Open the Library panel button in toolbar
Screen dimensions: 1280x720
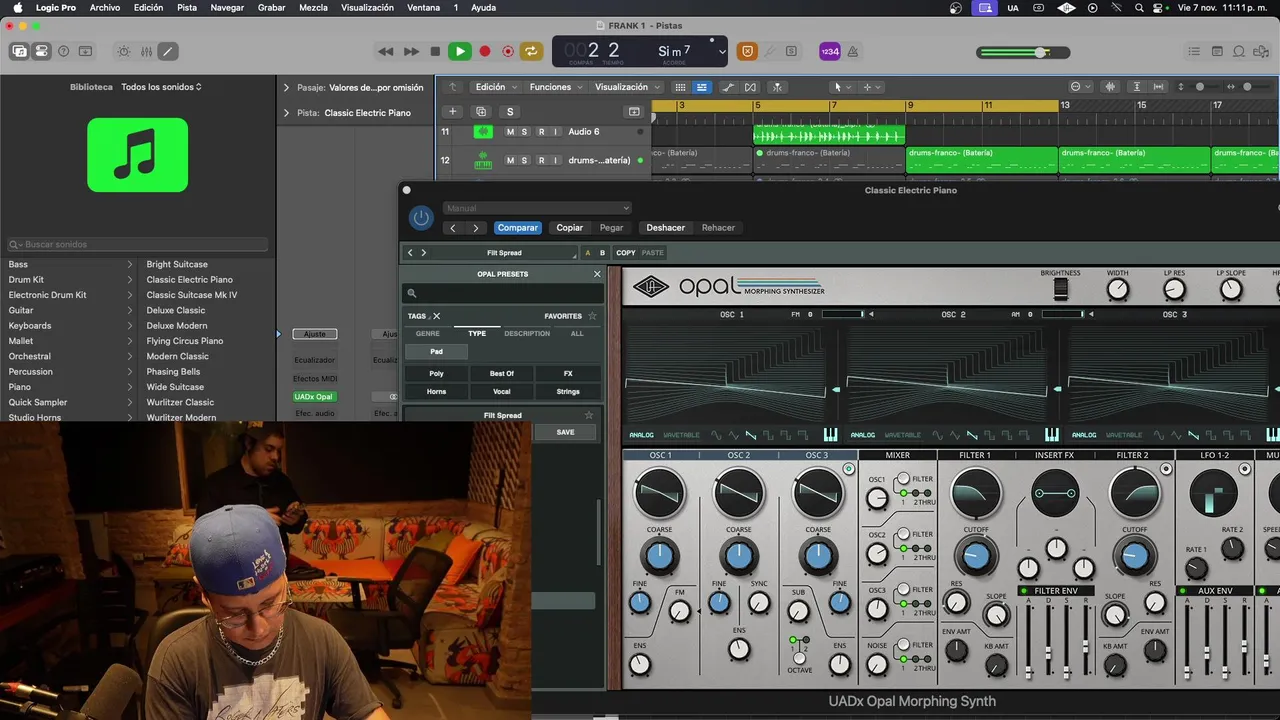point(19,51)
